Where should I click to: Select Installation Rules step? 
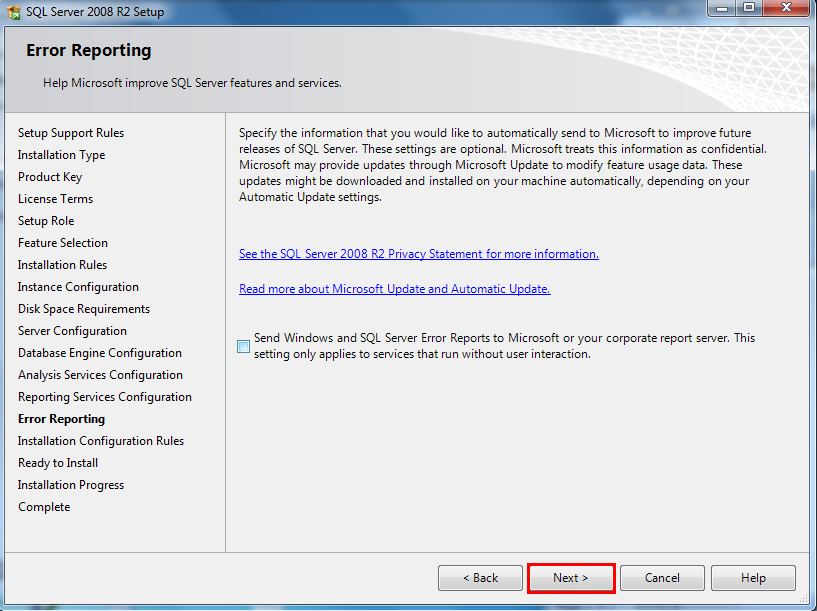coord(63,265)
